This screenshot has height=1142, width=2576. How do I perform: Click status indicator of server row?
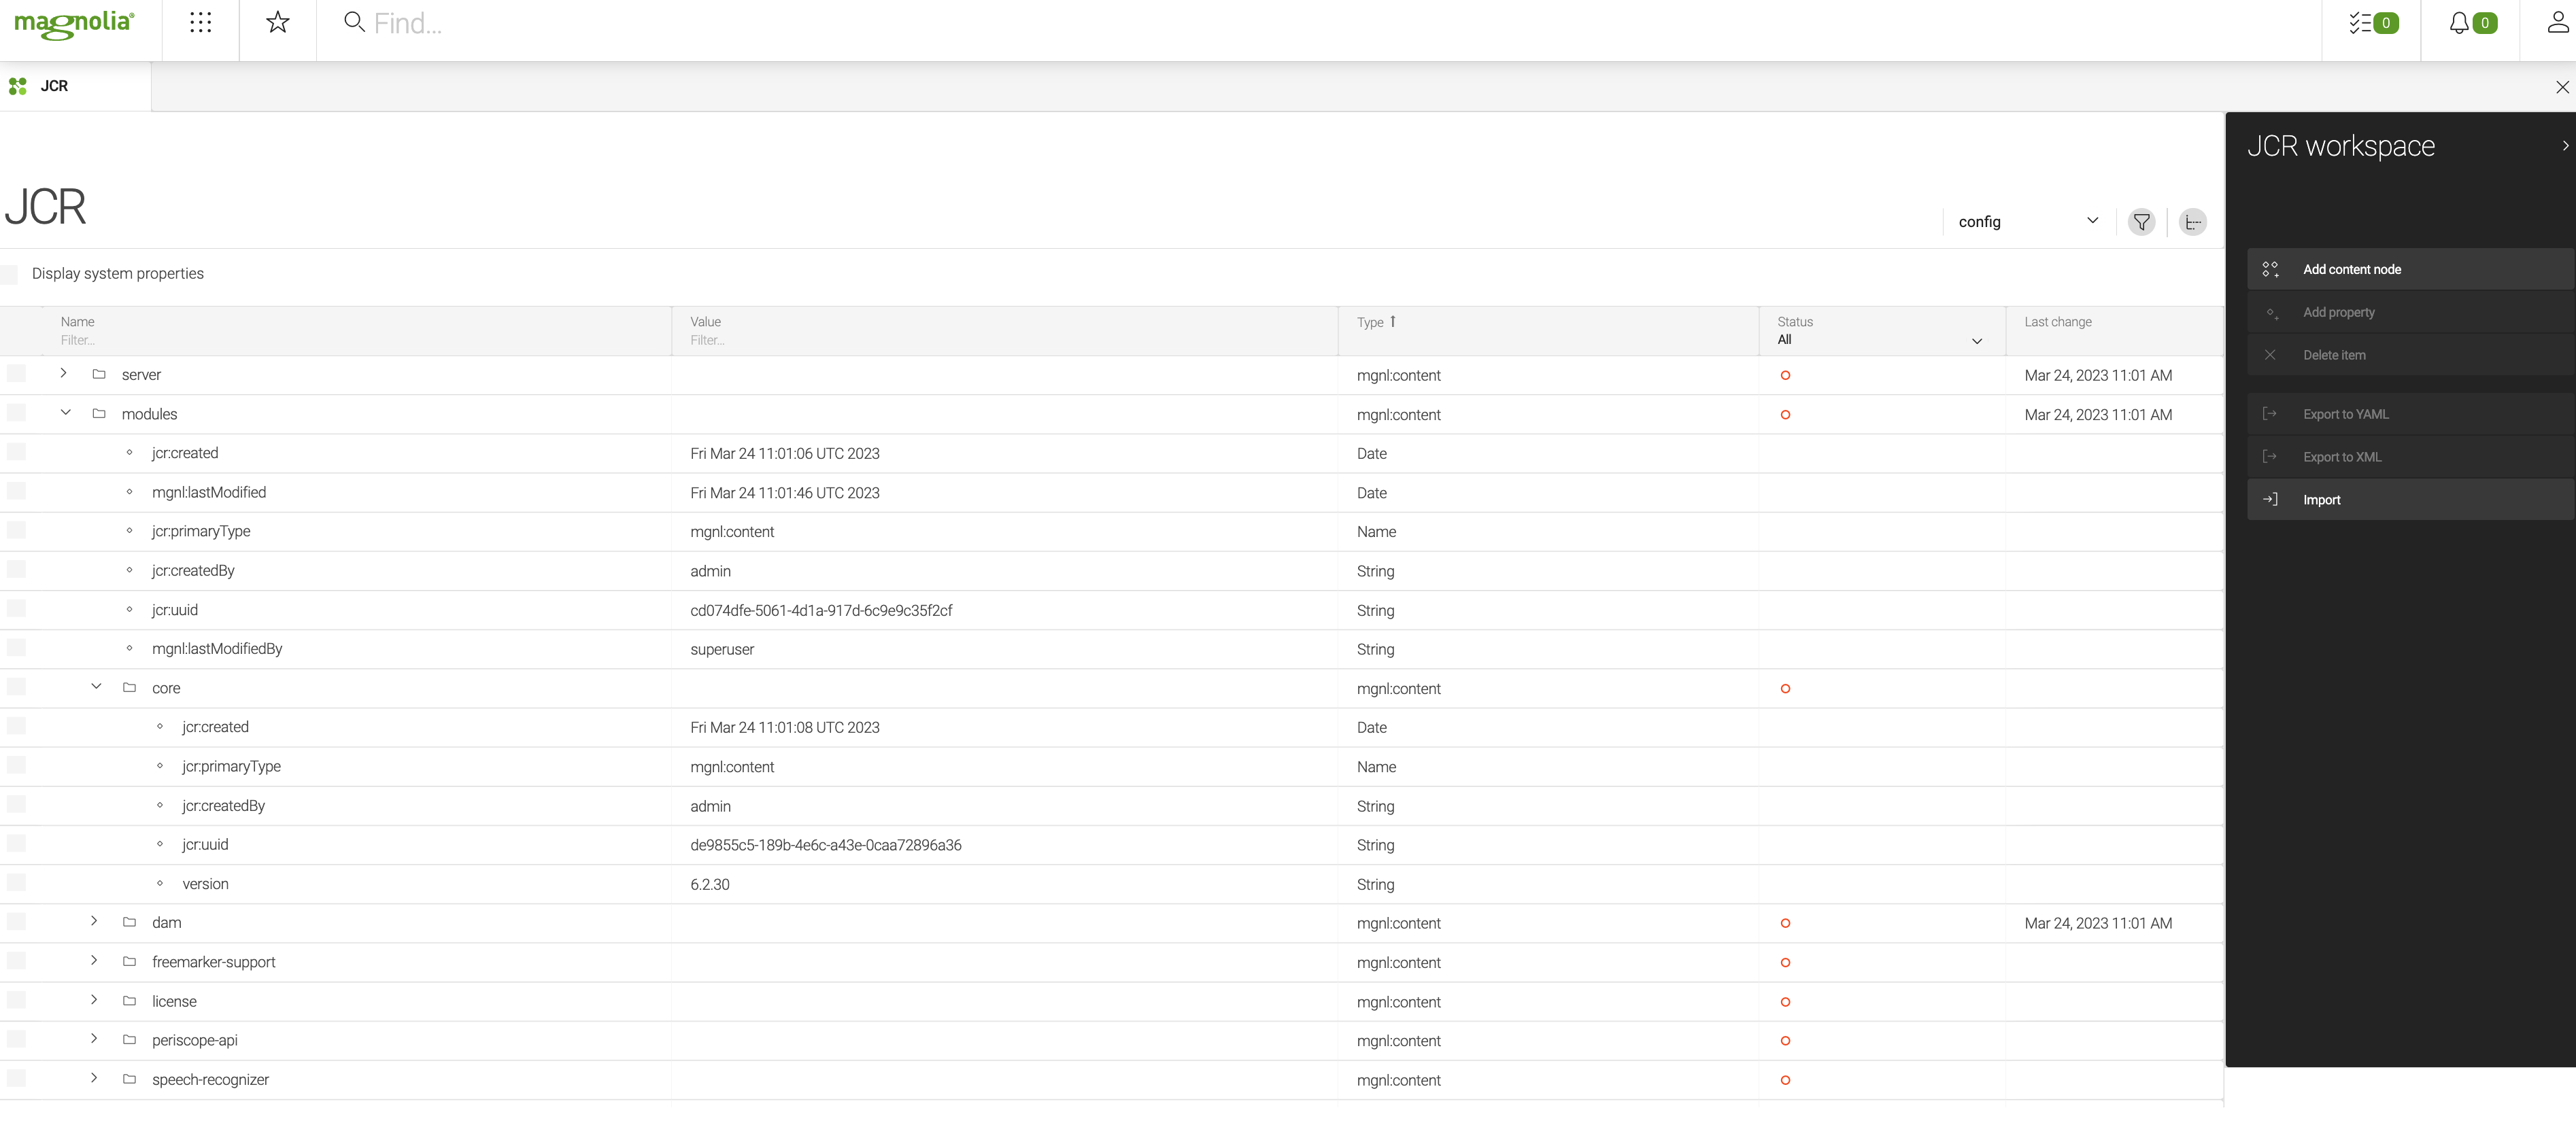(x=1785, y=375)
